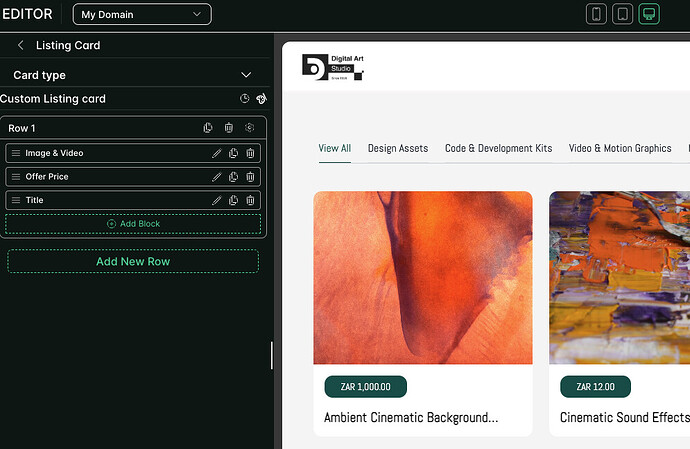
Task: Click the Ambient Cinematic Background thumbnail
Action: (x=422, y=277)
